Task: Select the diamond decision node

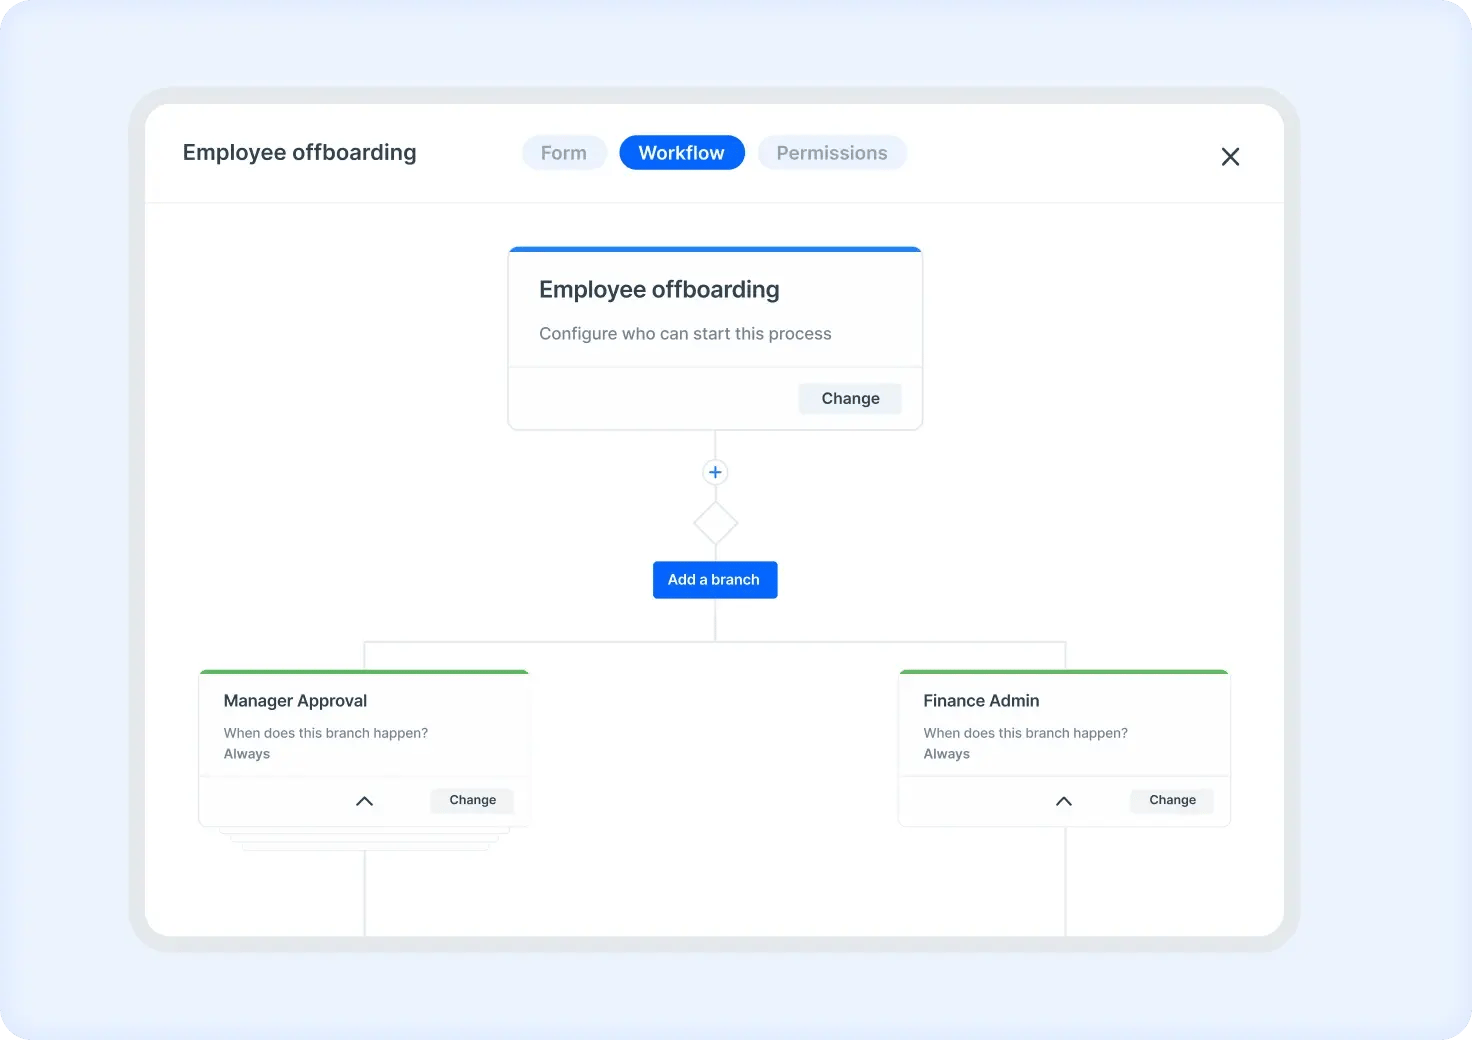Action: pos(715,523)
